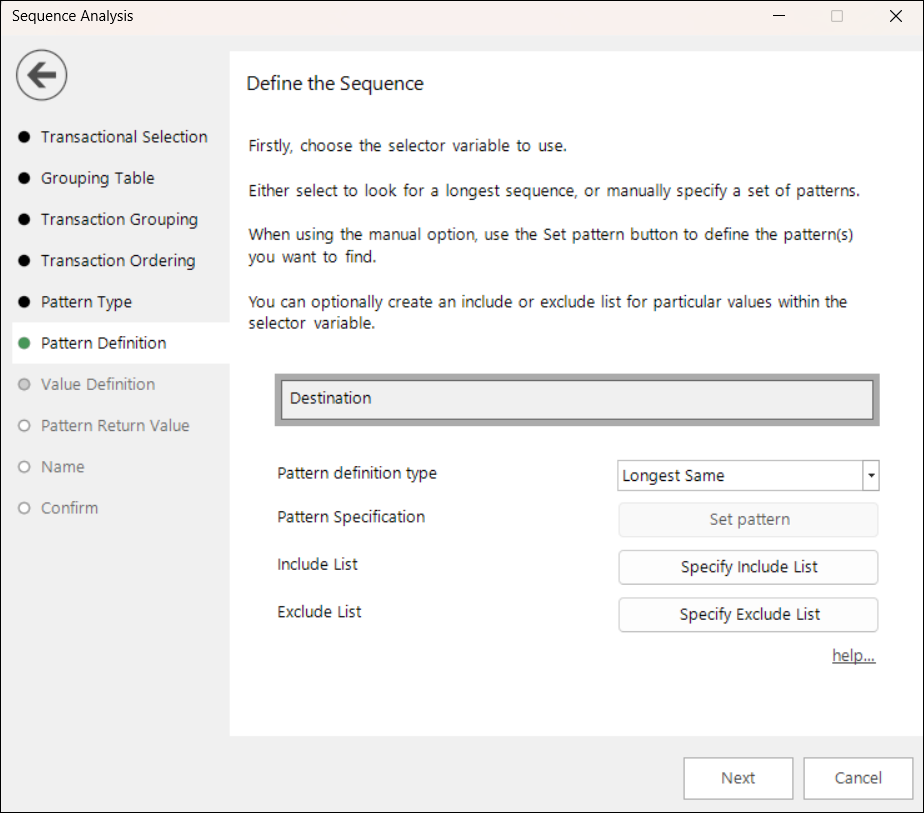Click the Exclude List label
Image resolution: width=924 pixels, height=813 pixels.
319,612
